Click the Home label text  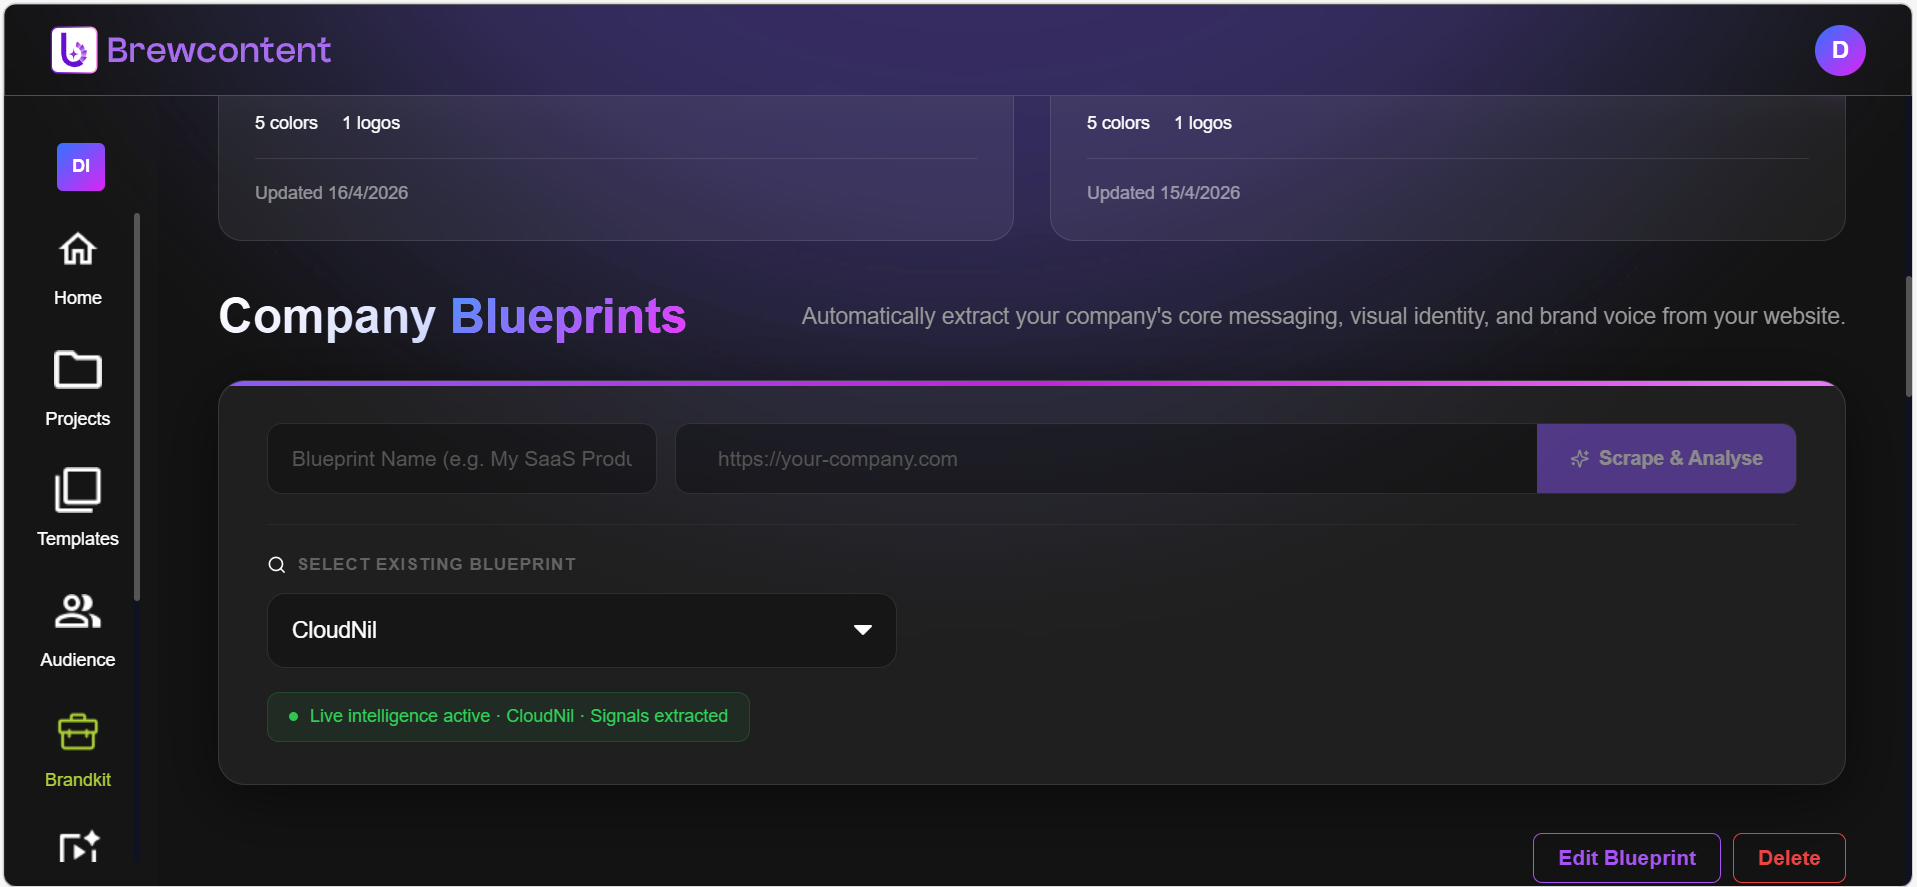(78, 298)
